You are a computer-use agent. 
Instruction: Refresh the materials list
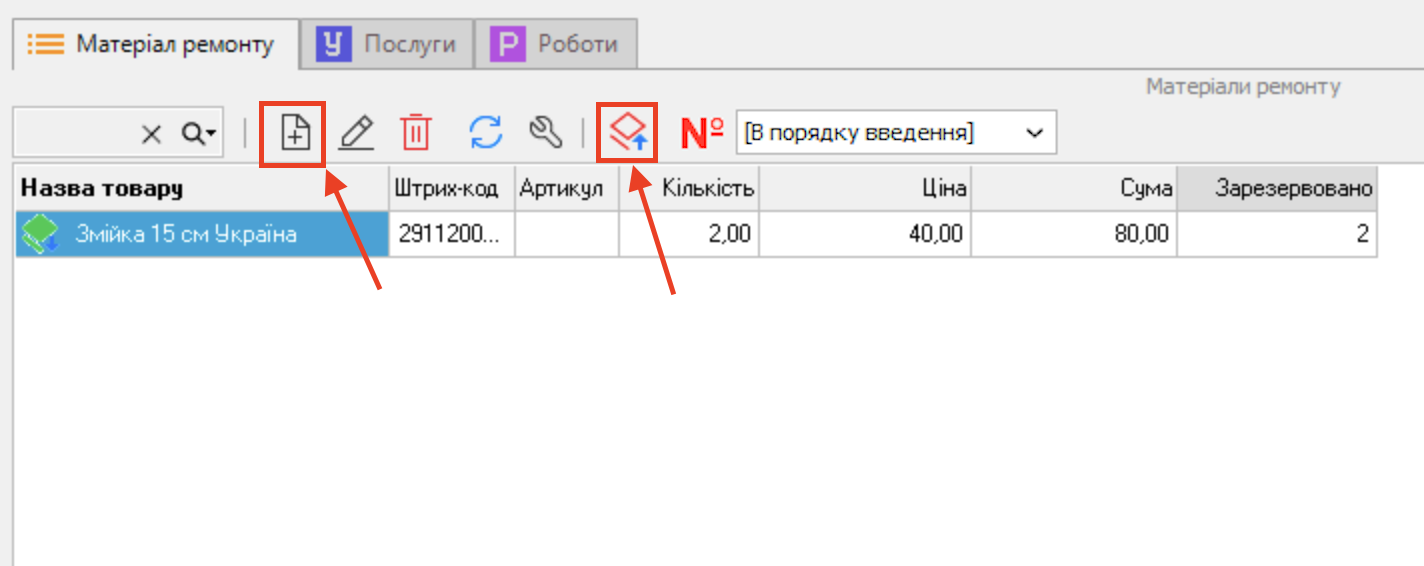point(485,133)
